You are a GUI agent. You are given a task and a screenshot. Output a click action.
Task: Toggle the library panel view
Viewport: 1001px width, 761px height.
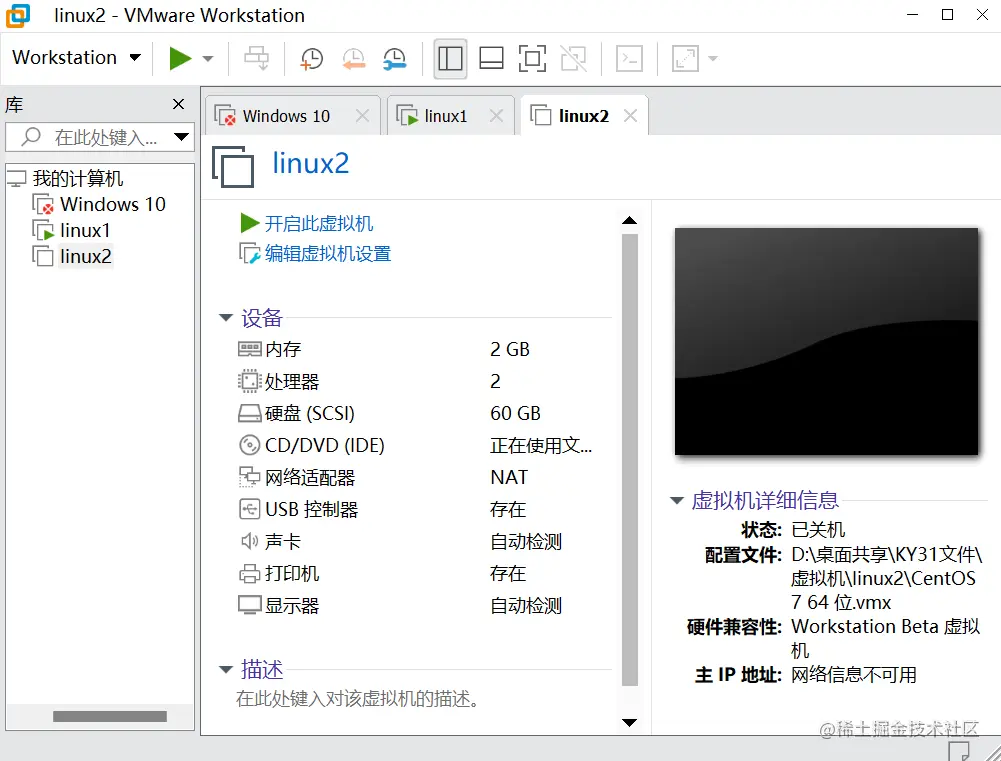click(449, 58)
